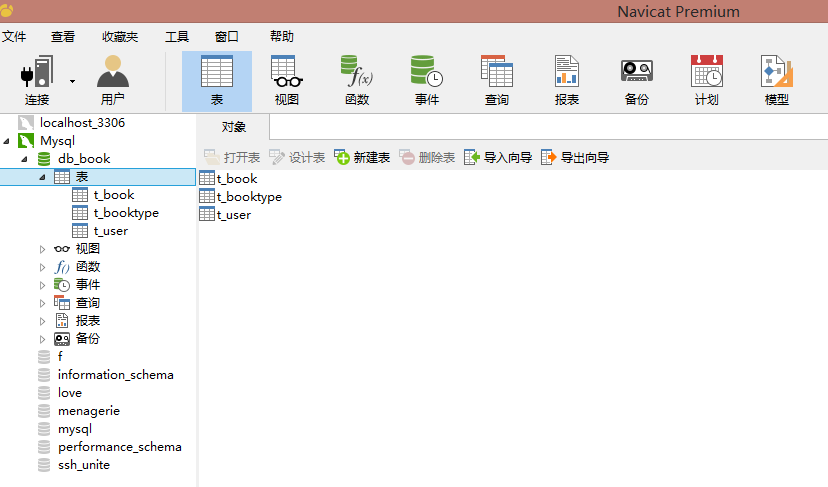Open the 收藏夹 favorites menu

(x=120, y=36)
